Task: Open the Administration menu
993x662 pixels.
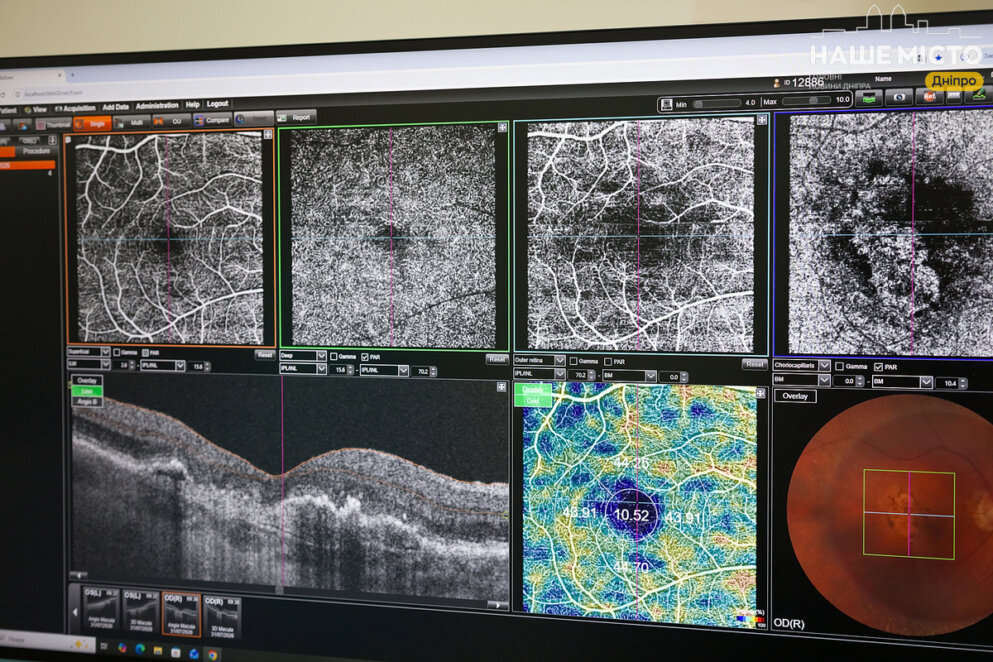Action: (x=157, y=106)
